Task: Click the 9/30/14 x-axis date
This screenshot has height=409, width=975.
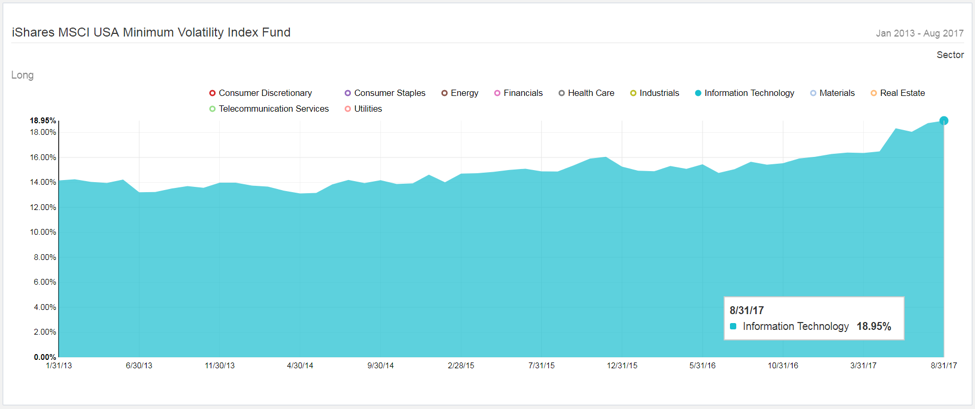Action: 381,365
